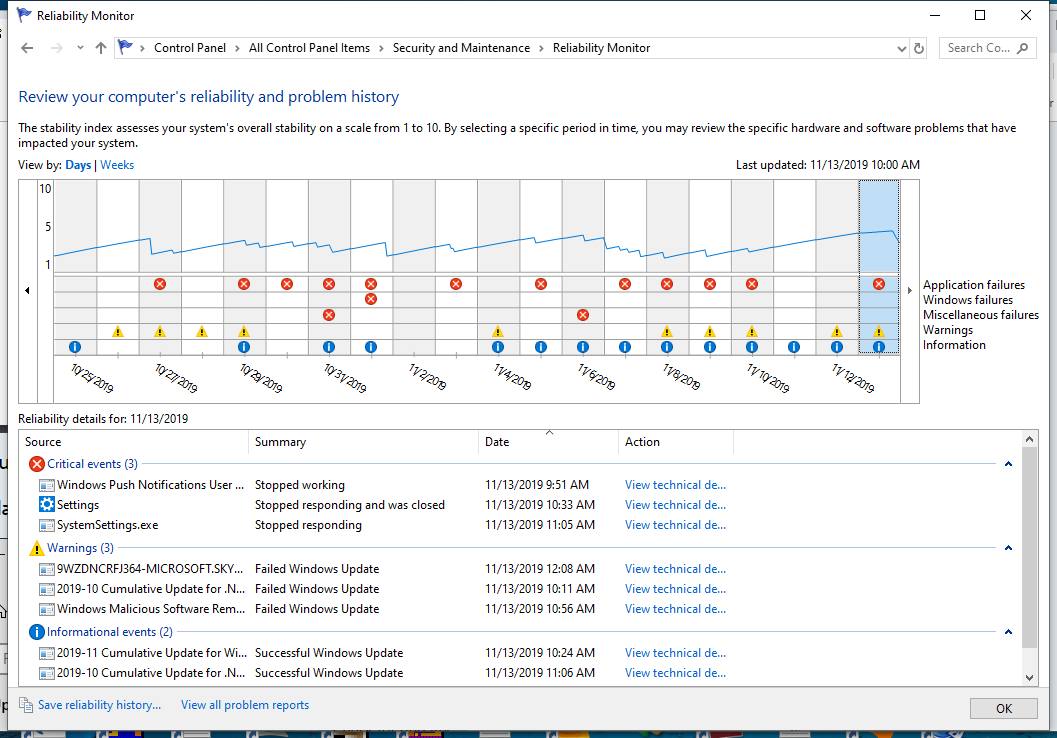View technical details for 2019-11 Cumulative Update
Screen dimensions: 1057x738
(x=675, y=652)
